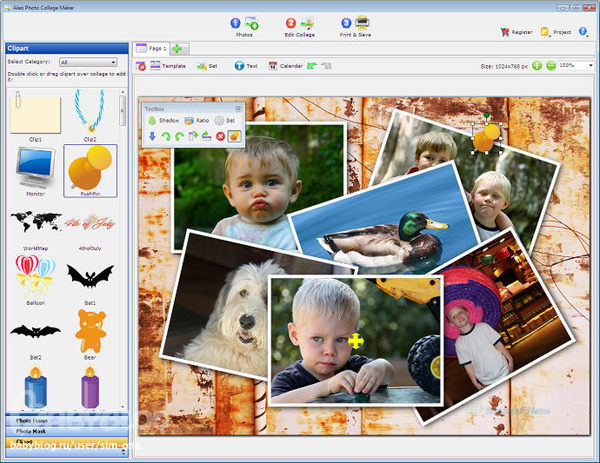Zoom in with the green plus button

(537, 66)
